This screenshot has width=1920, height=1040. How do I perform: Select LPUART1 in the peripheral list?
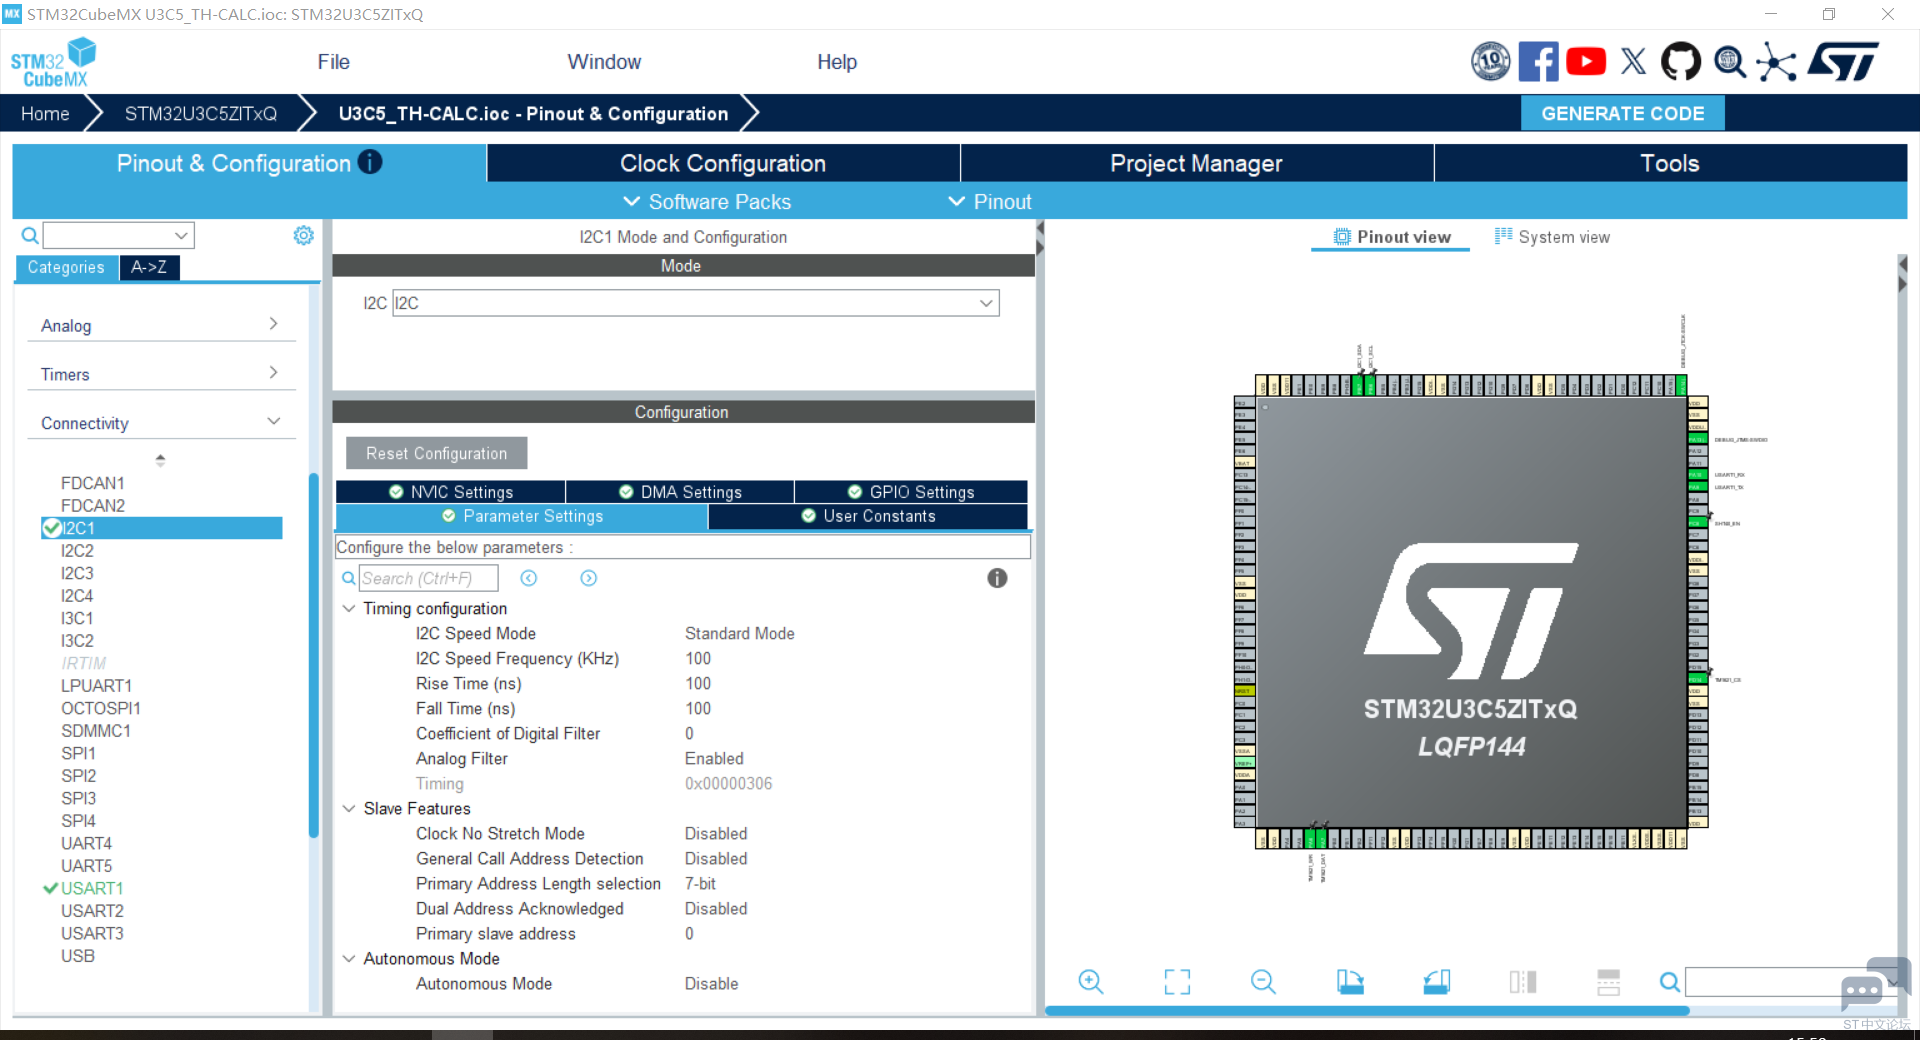tap(96, 686)
